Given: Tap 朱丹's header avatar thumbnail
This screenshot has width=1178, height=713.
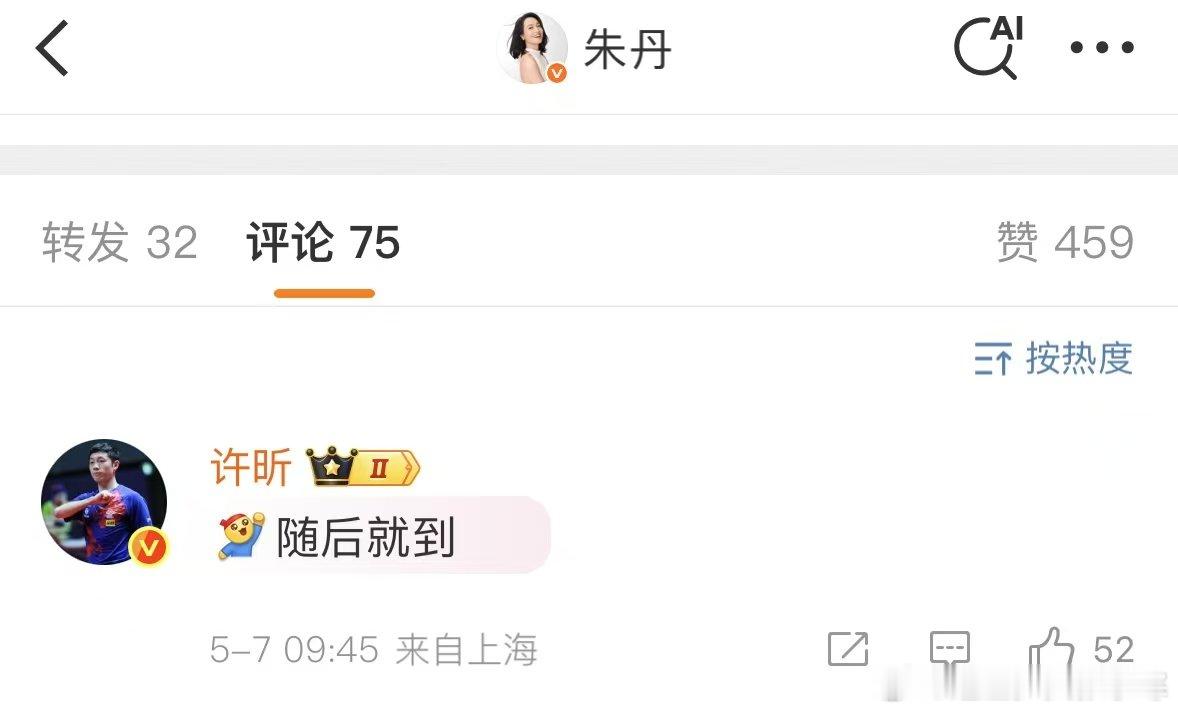Looking at the screenshot, I should point(533,47).
